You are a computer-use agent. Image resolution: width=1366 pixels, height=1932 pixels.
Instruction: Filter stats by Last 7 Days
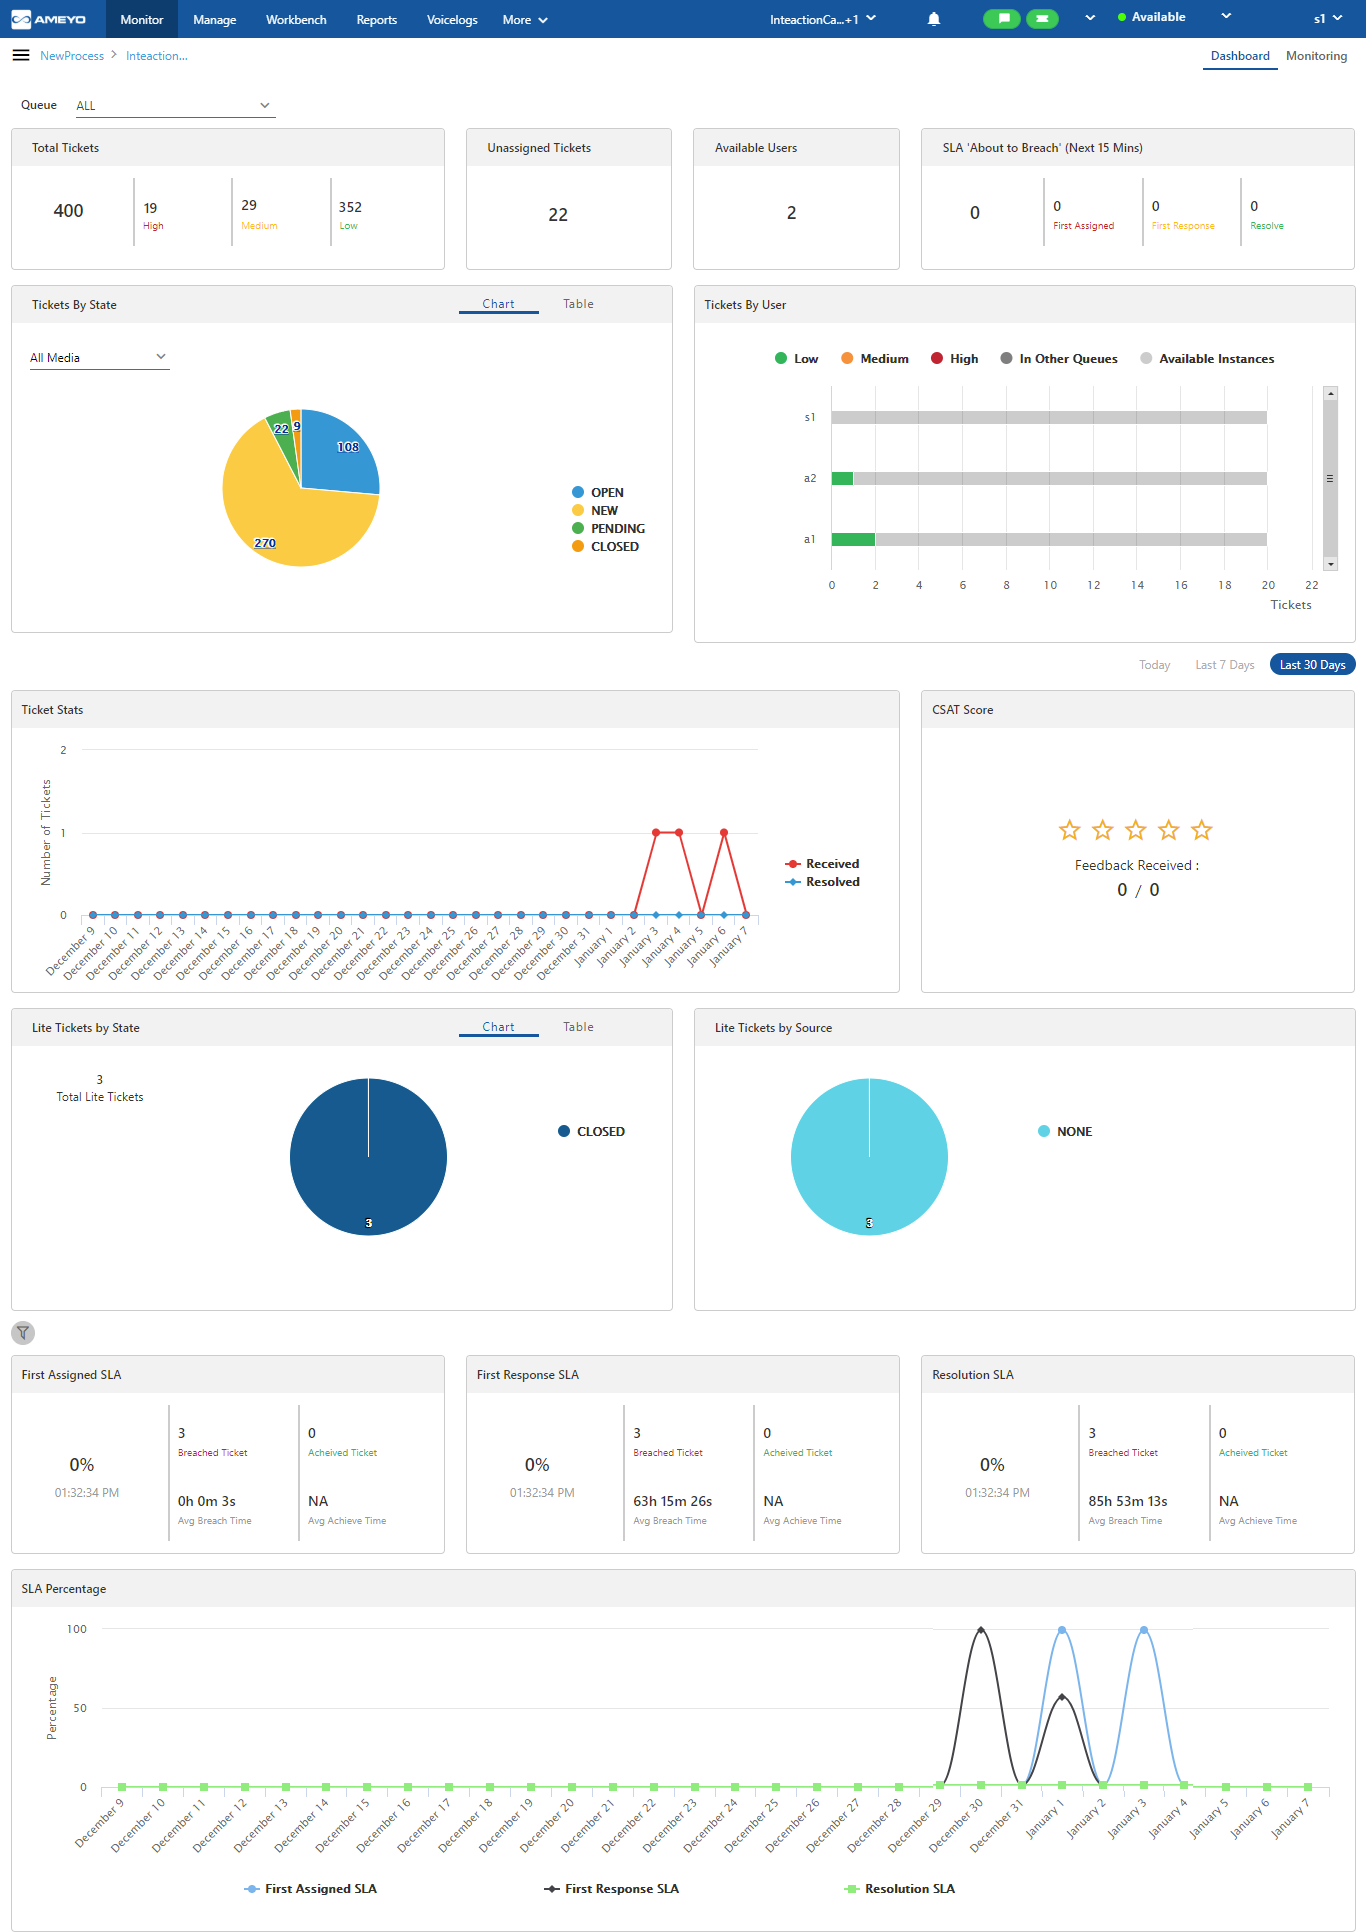[x=1225, y=665]
